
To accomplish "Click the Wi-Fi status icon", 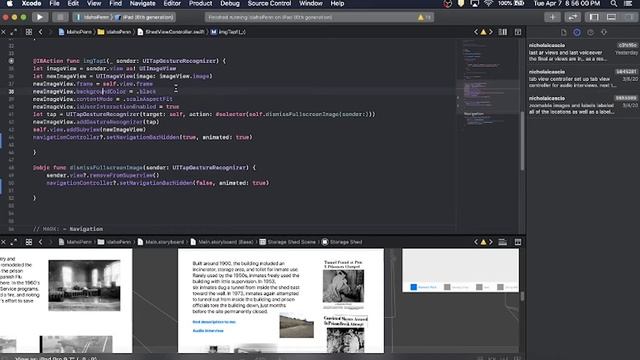I will click(489, 3).
